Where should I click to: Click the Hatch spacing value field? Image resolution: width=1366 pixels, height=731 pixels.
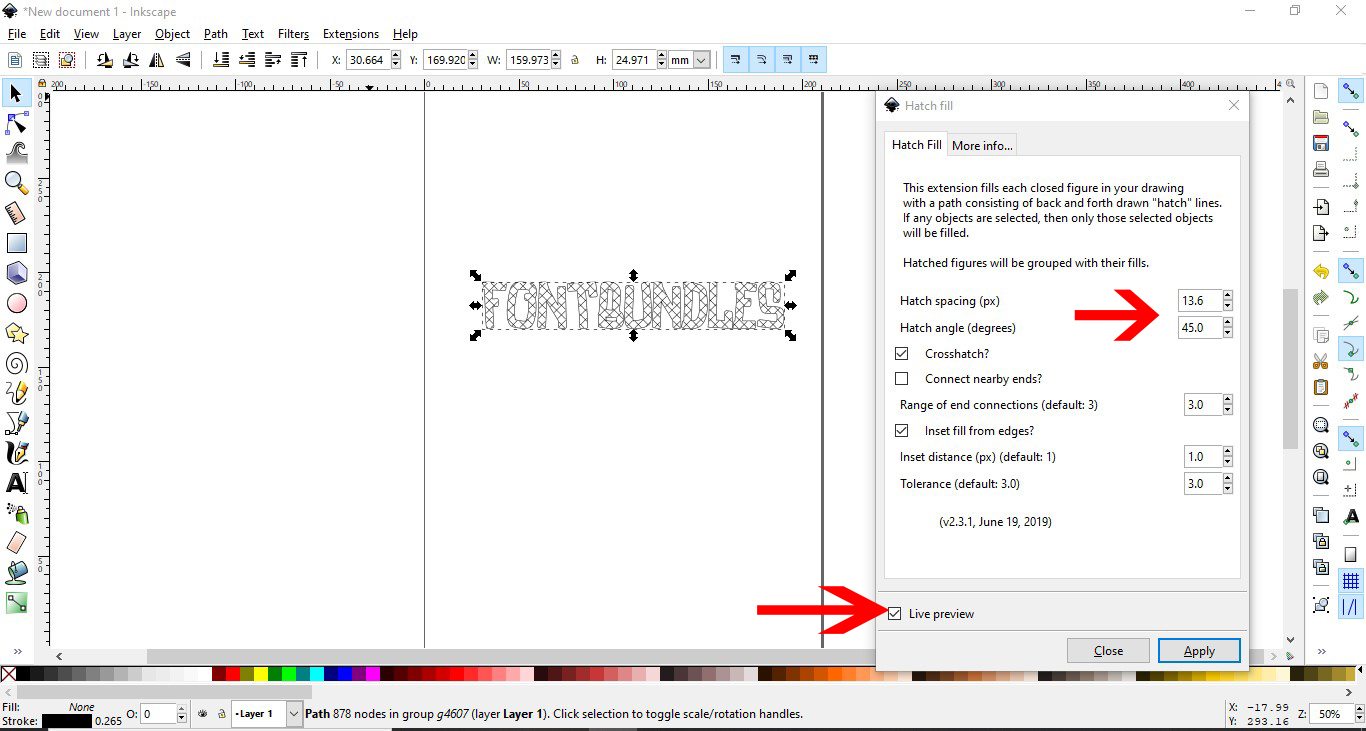(x=1200, y=301)
